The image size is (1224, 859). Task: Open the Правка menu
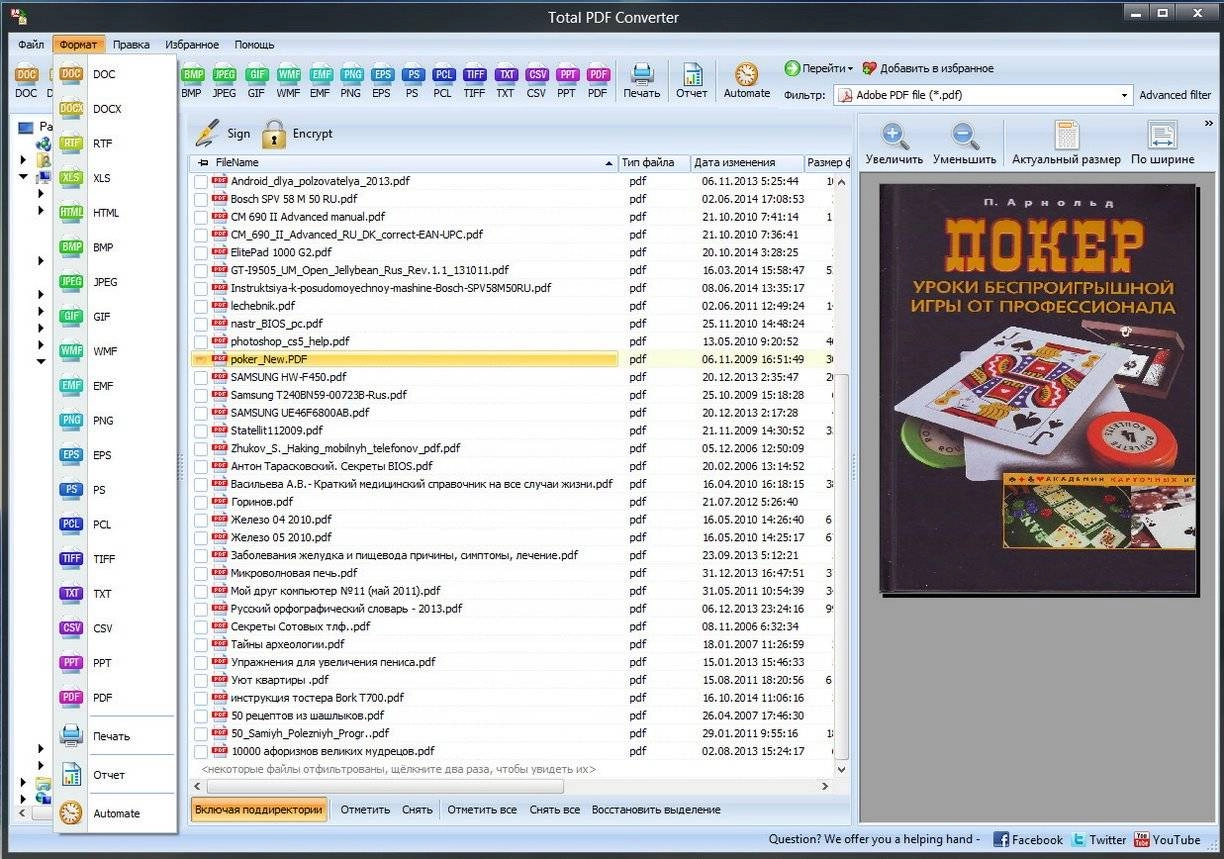point(131,45)
